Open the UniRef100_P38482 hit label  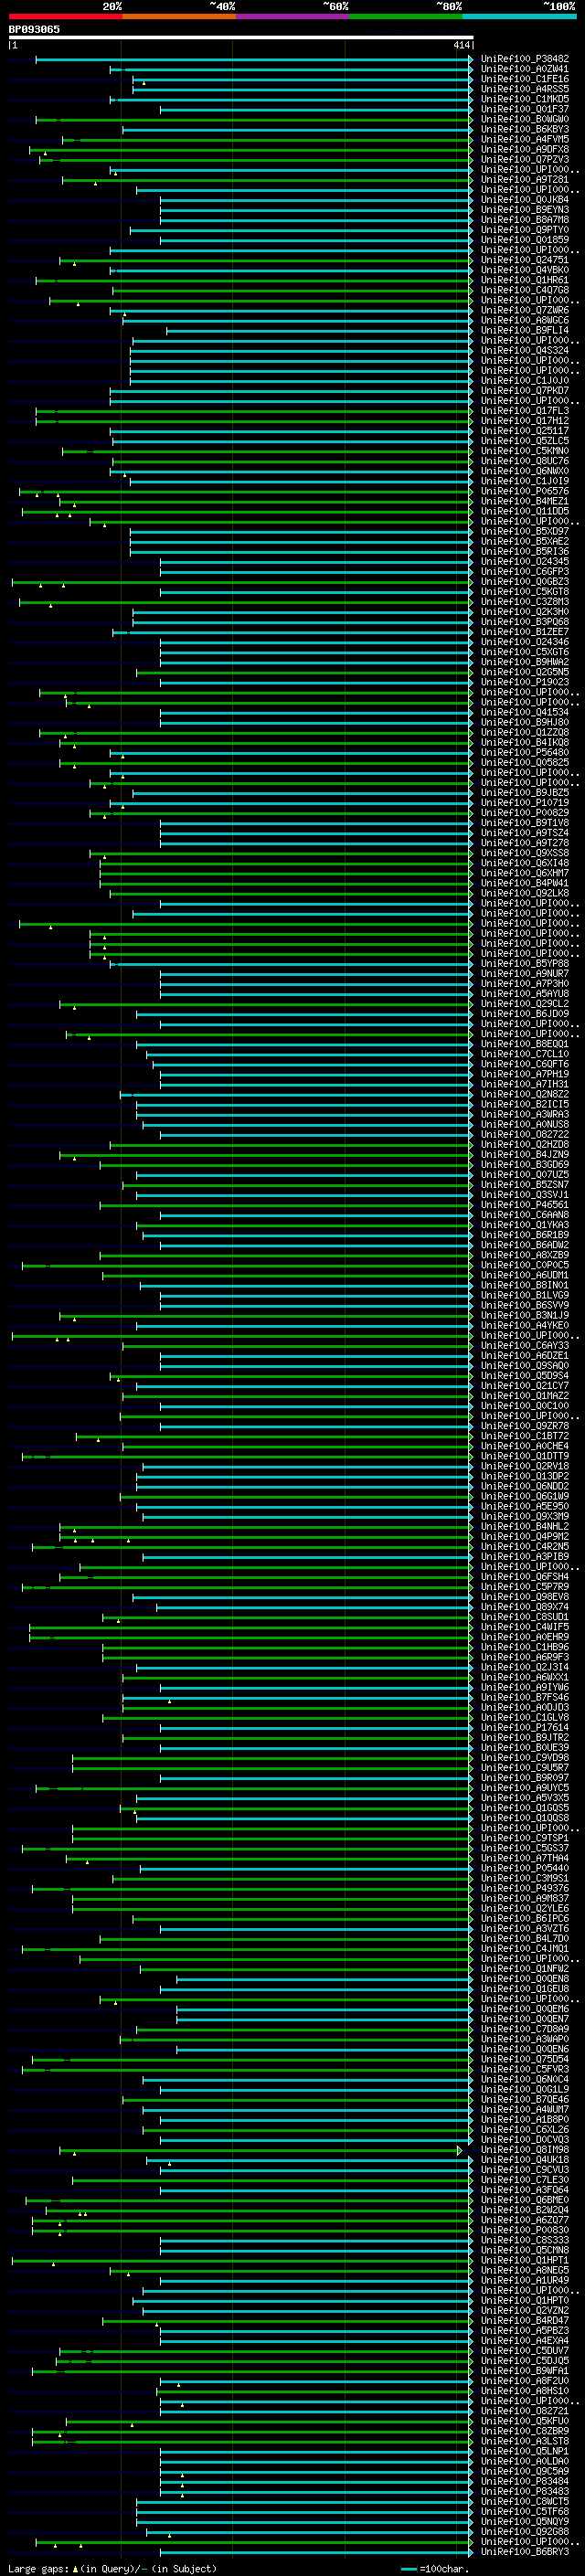point(525,59)
